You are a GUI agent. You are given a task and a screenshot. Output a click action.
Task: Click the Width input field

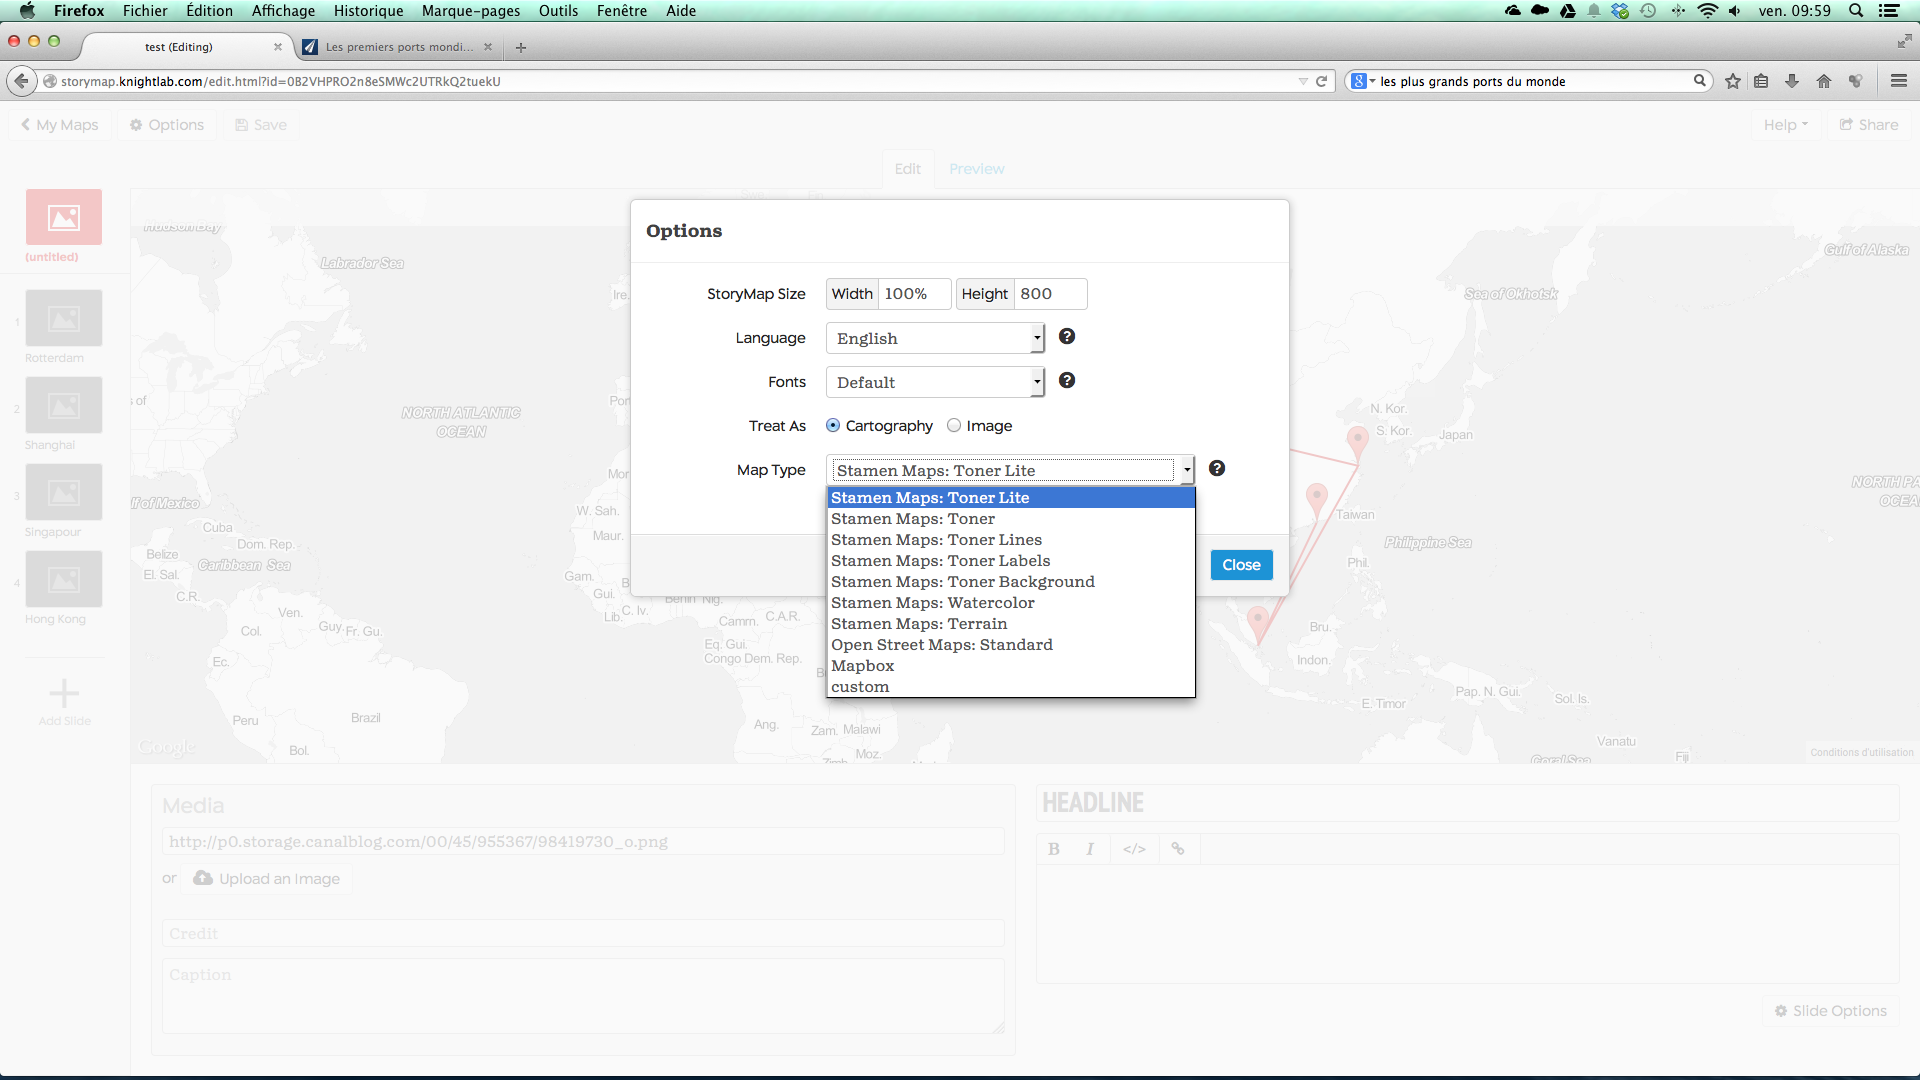pyautogui.click(x=913, y=294)
